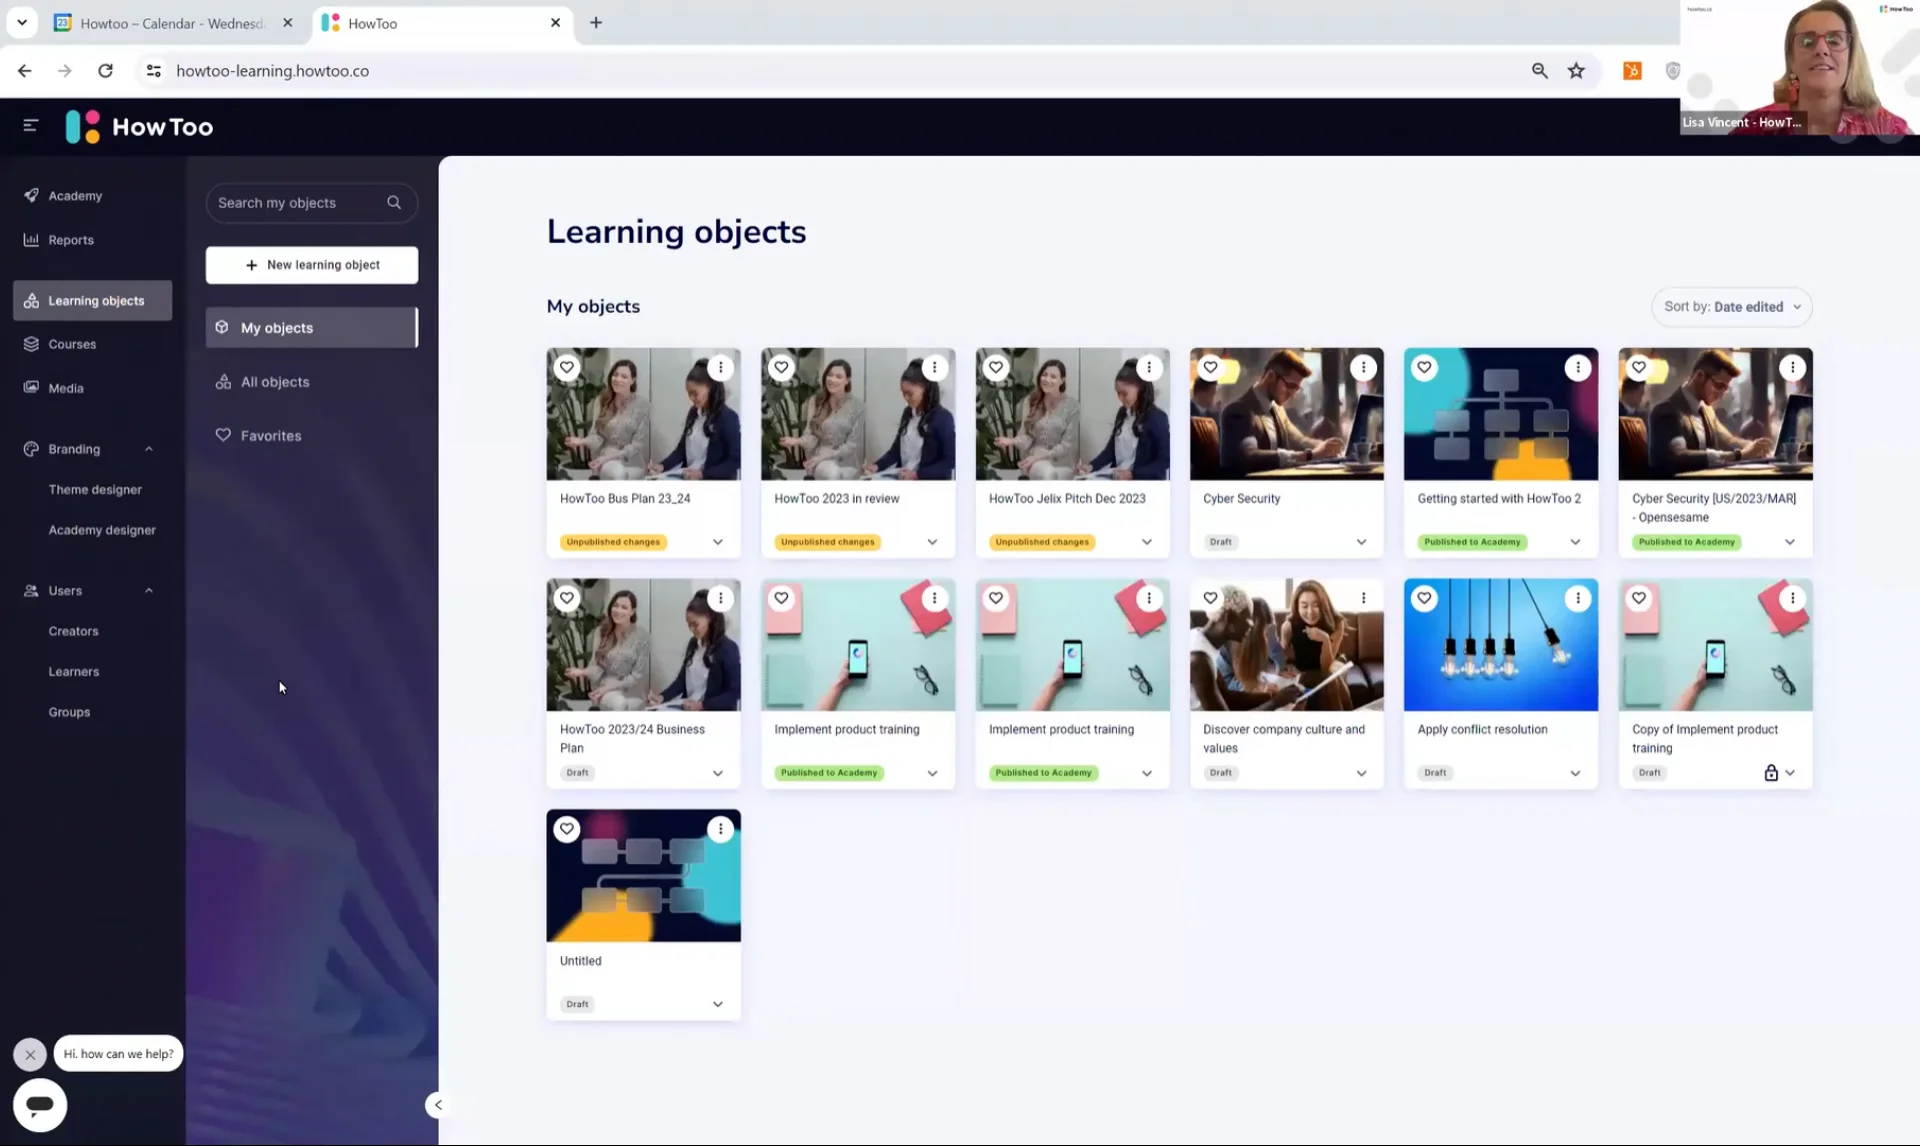Switch to the My objects filter tab
1920x1146 pixels.
[x=277, y=327]
